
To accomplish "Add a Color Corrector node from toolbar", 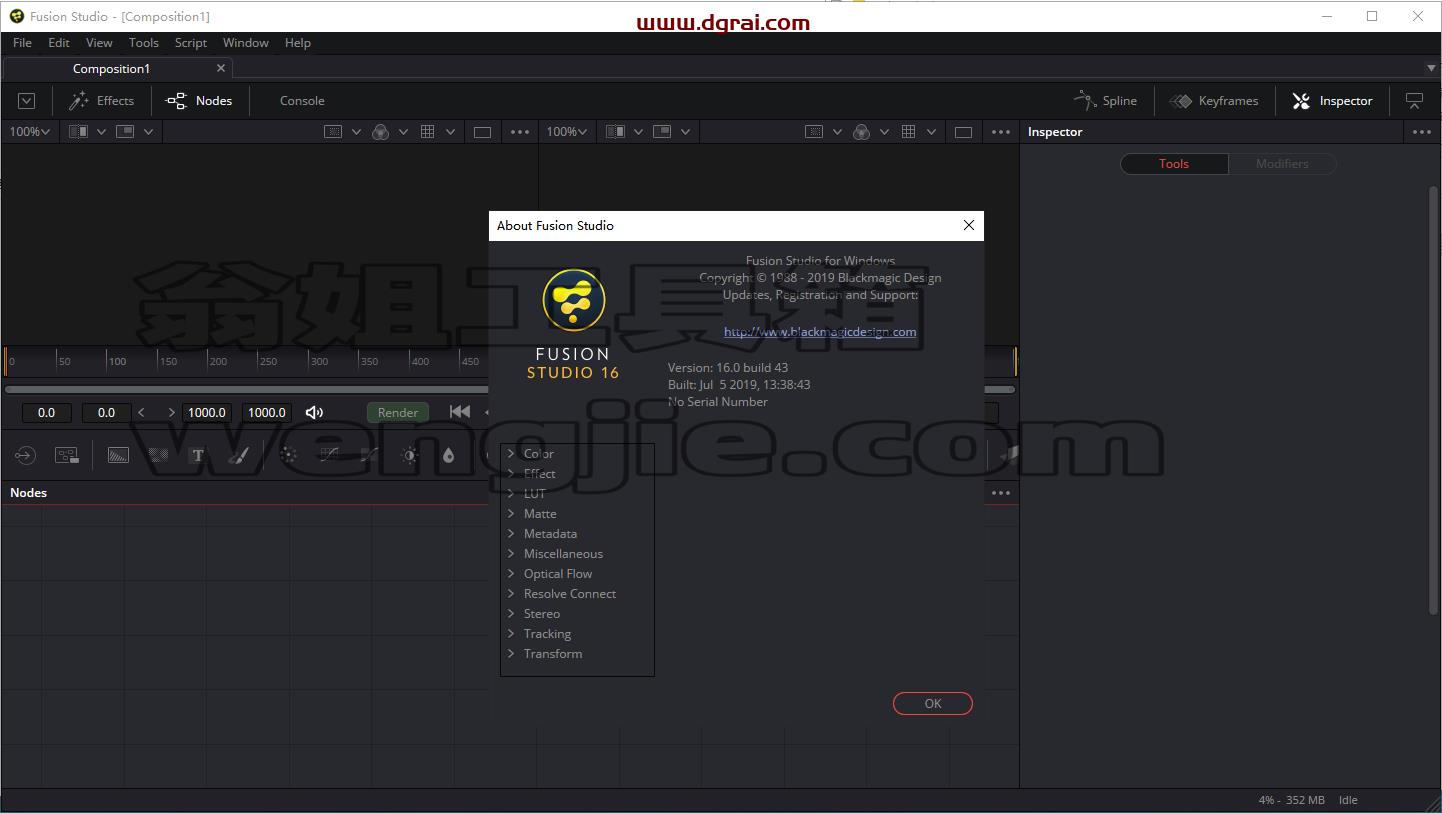I will pos(289,455).
